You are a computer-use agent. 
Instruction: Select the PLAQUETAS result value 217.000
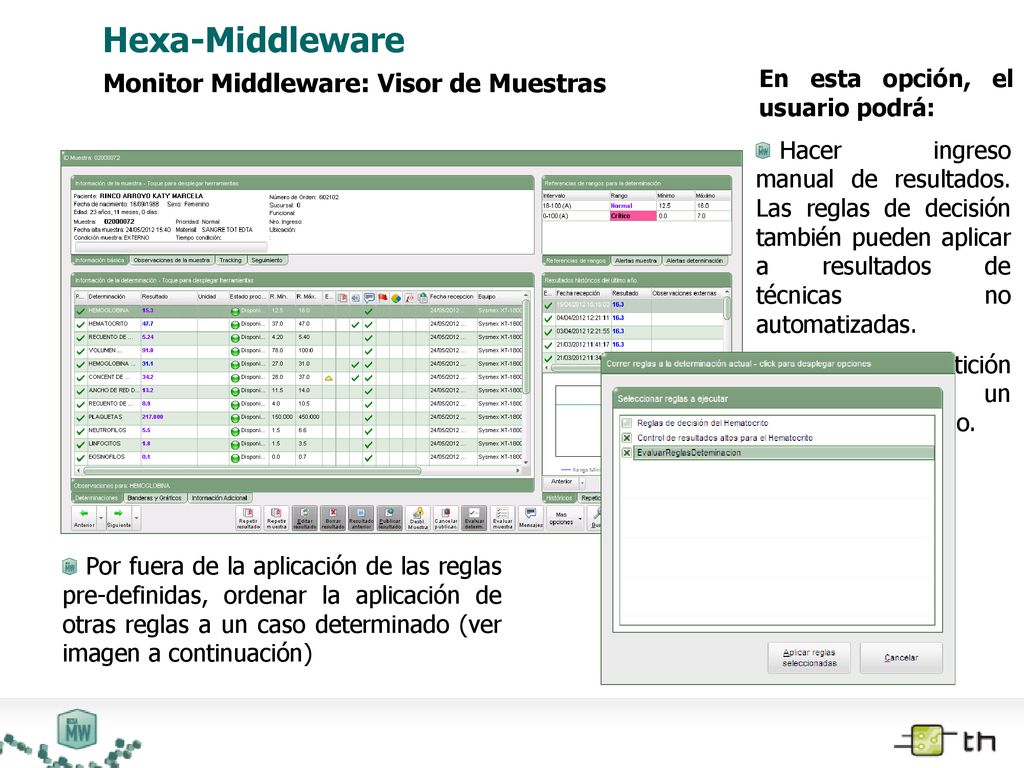click(x=152, y=417)
